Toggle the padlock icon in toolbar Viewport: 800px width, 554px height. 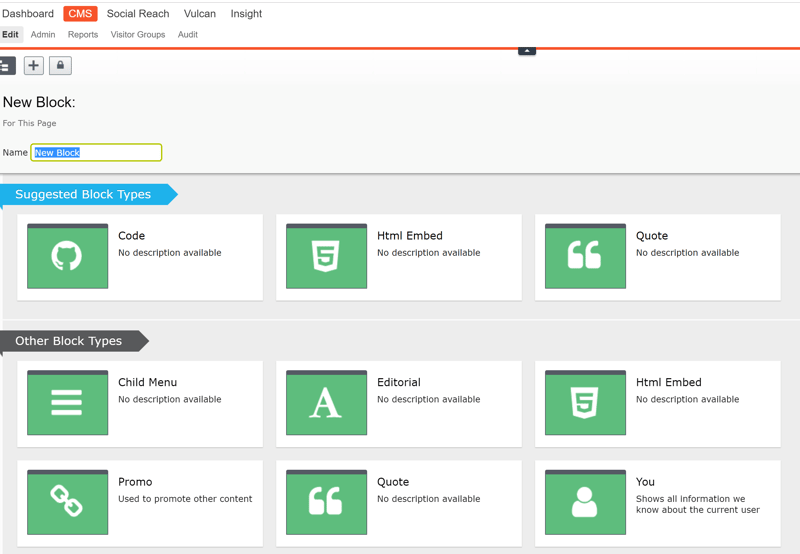pos(60,65)
